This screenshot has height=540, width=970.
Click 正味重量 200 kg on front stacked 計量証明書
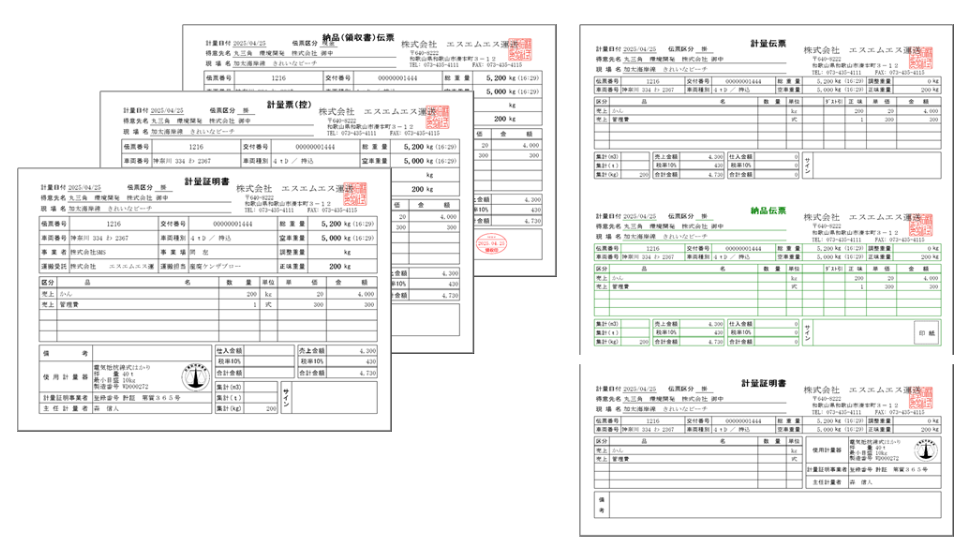[343, 266]
